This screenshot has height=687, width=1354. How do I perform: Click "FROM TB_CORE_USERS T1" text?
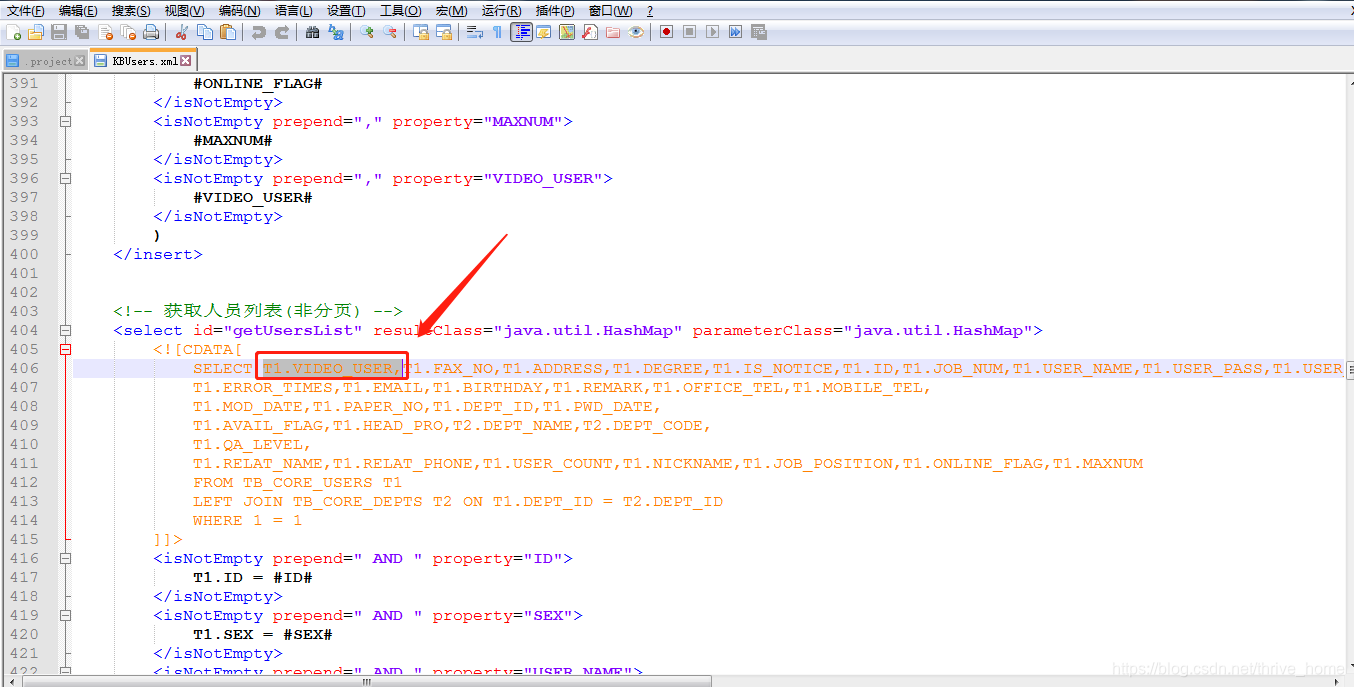[297, 482]
